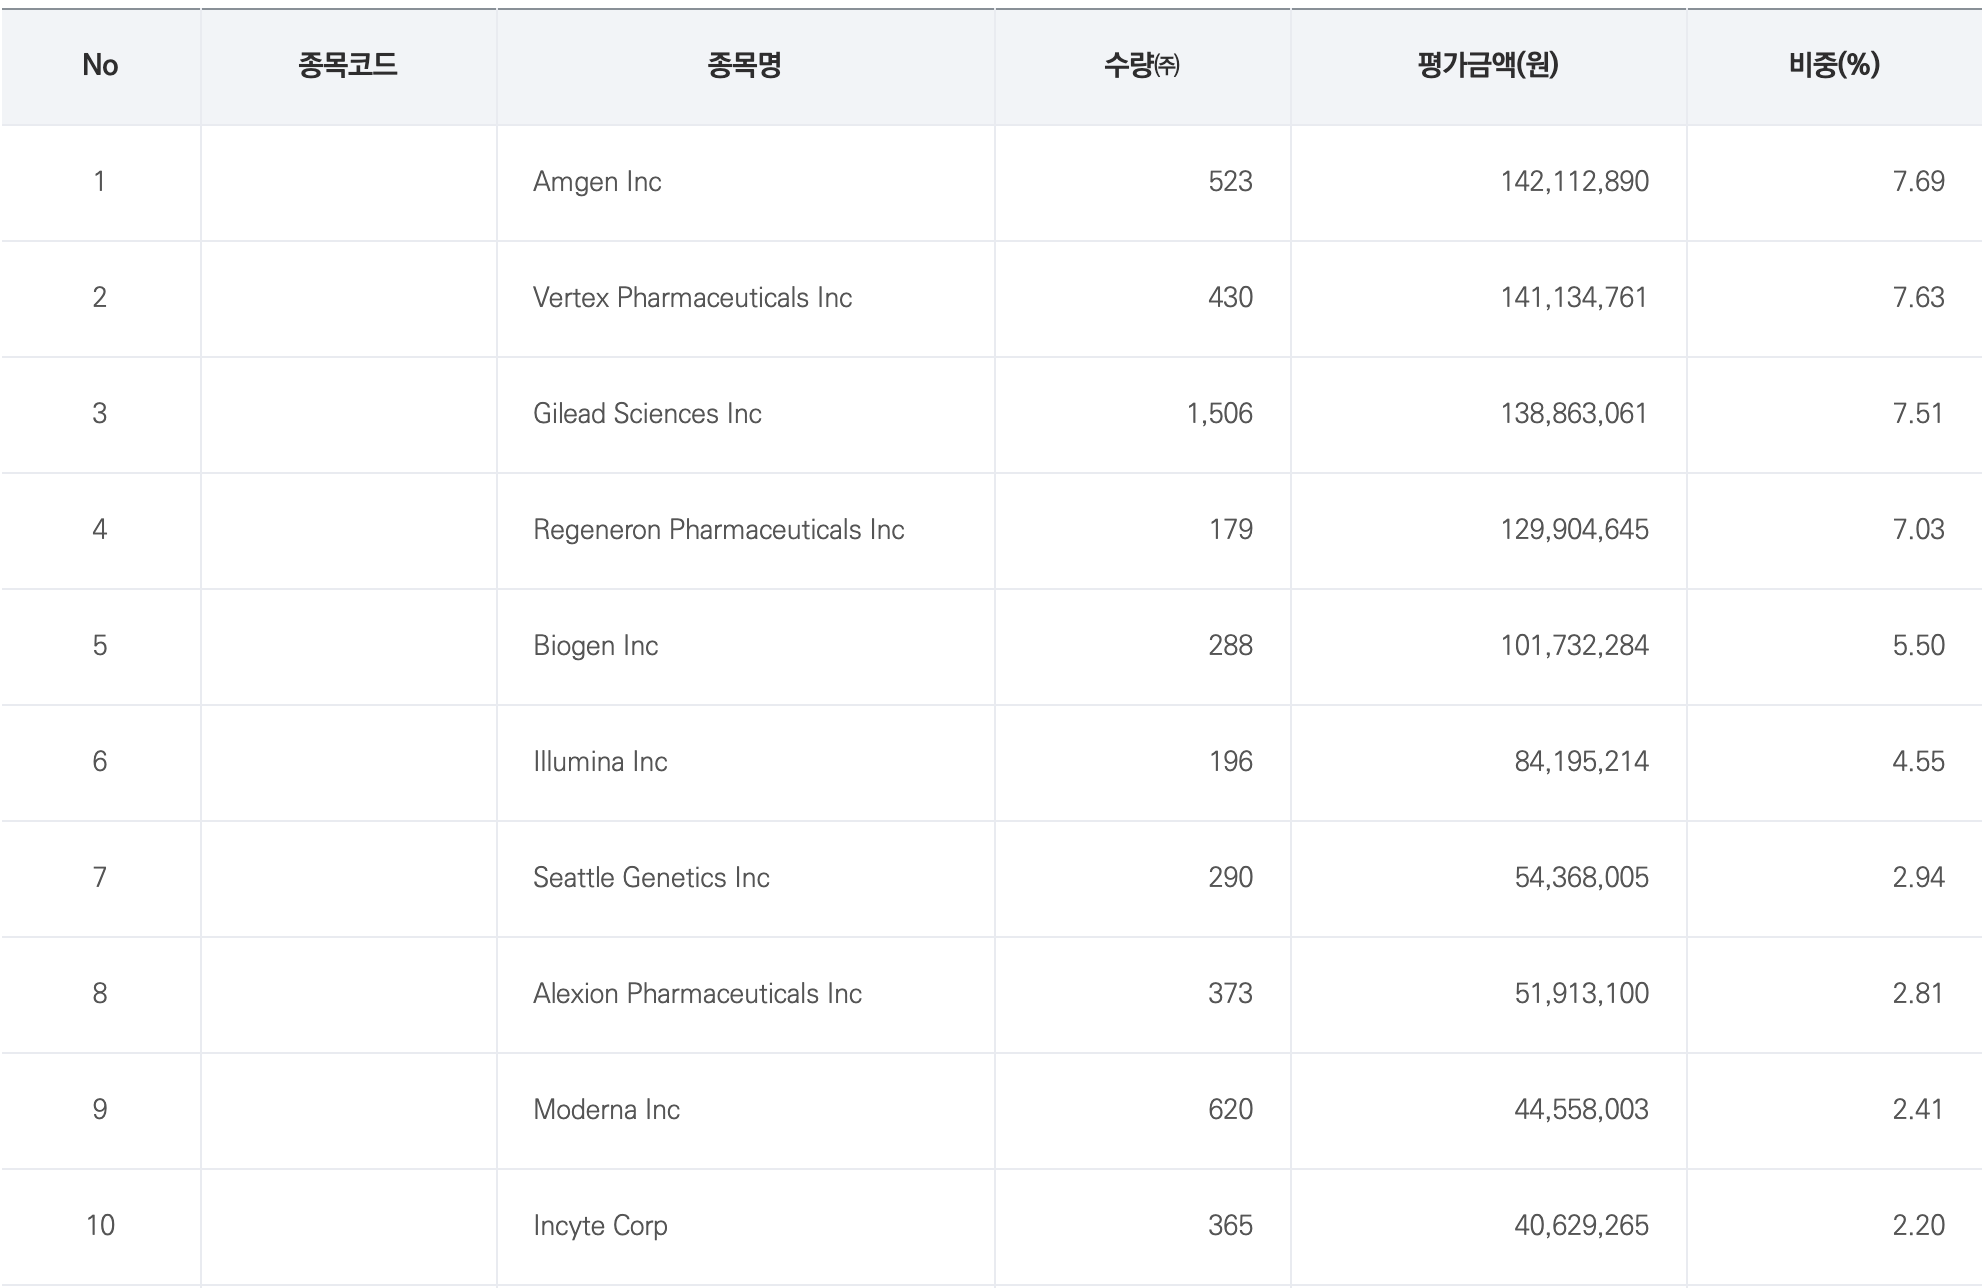Click Amgen valuation amount 142,112,890

click(x=1574, y=182)
